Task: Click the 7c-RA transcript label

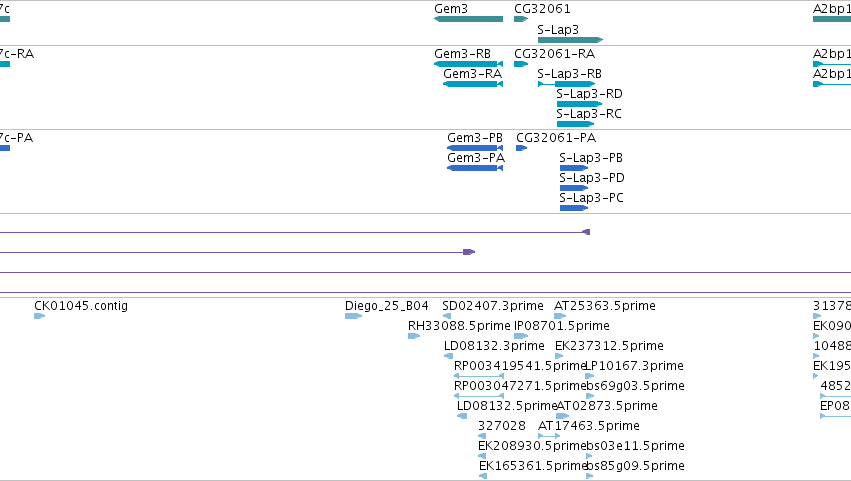Action: coord(16,54)
